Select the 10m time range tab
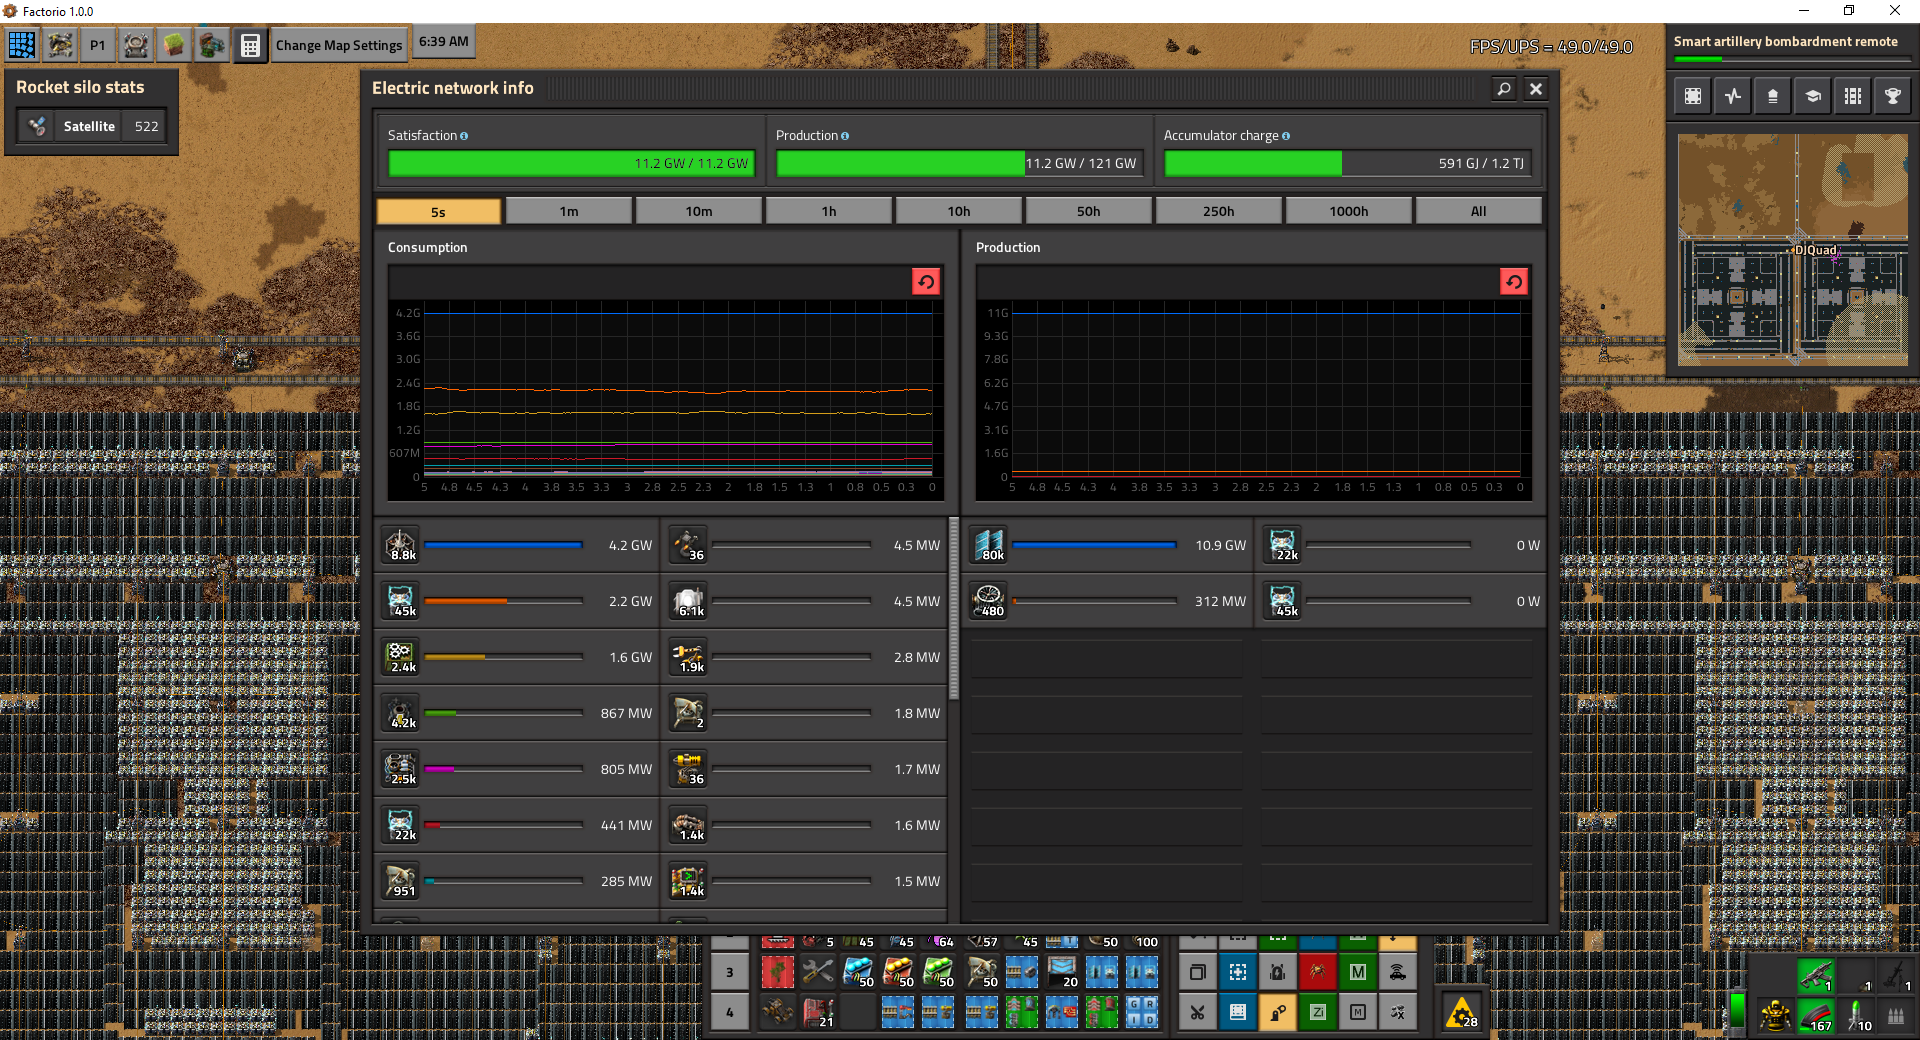Viewport: 1920px width, 1040px height. [x=699, y=211]
